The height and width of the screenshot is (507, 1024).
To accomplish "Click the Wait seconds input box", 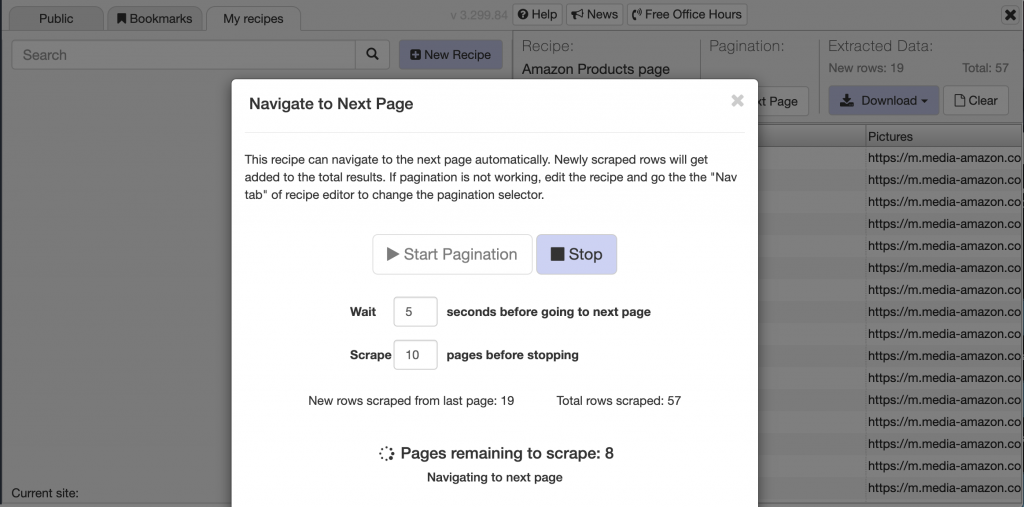I will [415, 312].
